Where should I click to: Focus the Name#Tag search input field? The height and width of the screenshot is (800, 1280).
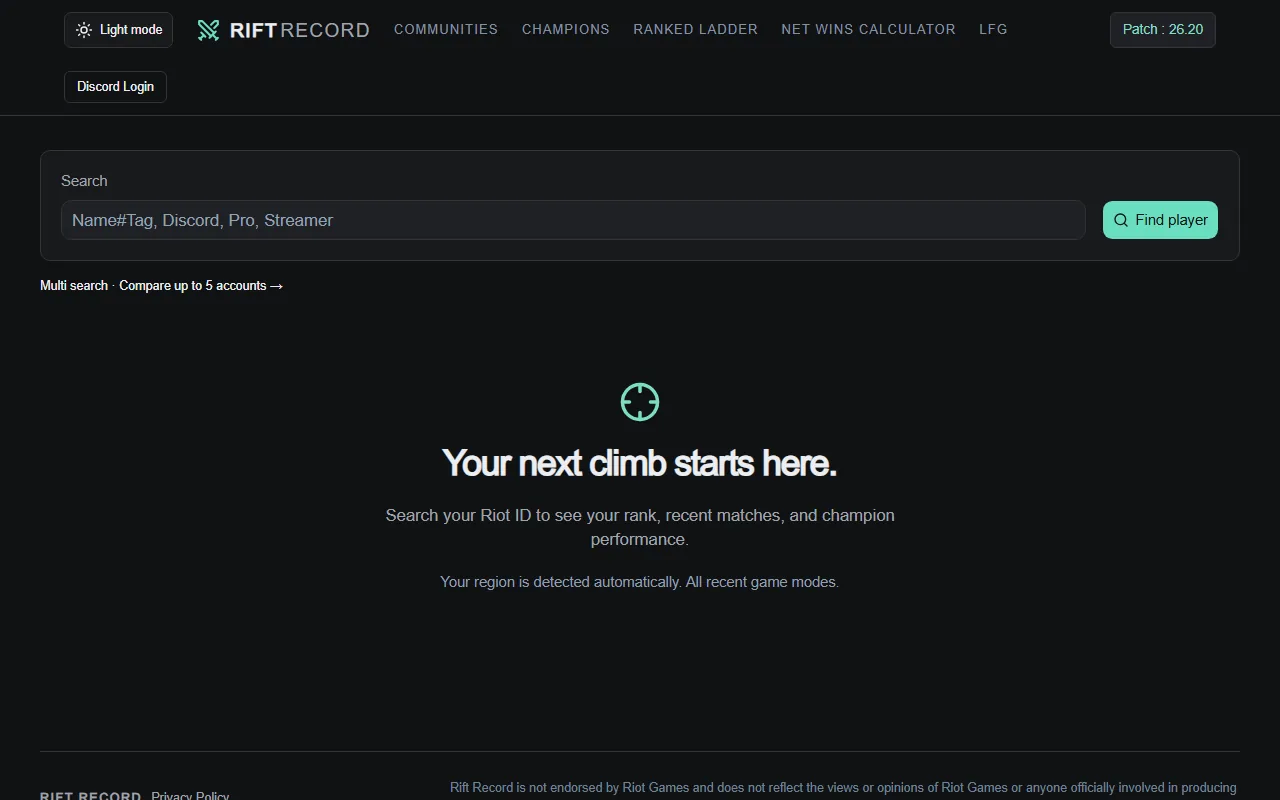coord(573,220)
